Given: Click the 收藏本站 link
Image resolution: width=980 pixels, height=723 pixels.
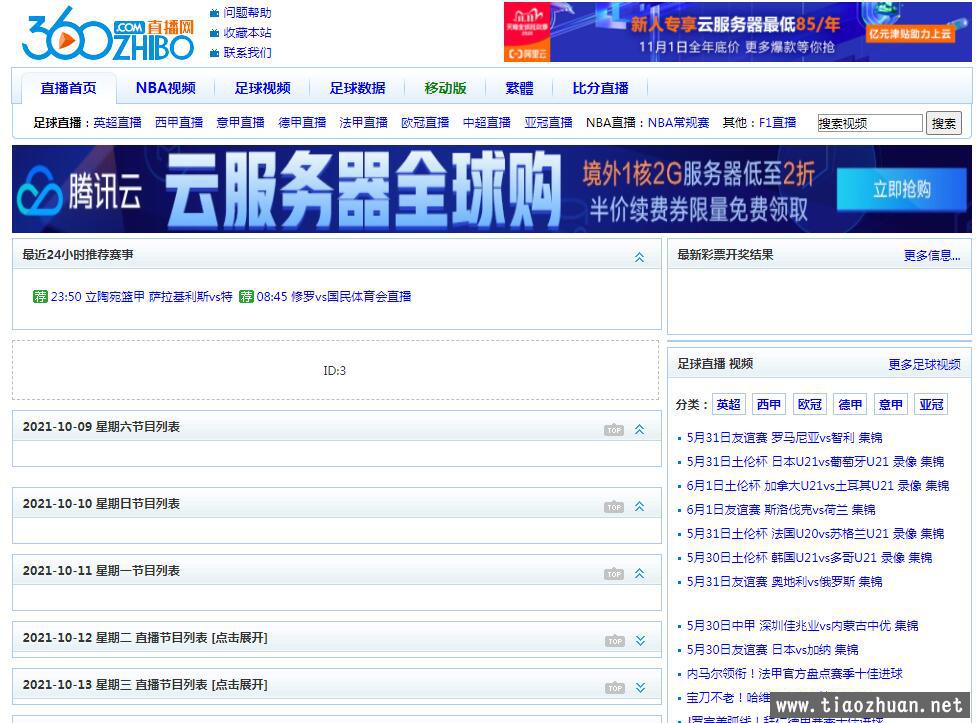Looking at the screenshot, I should [x=248, y=33].
